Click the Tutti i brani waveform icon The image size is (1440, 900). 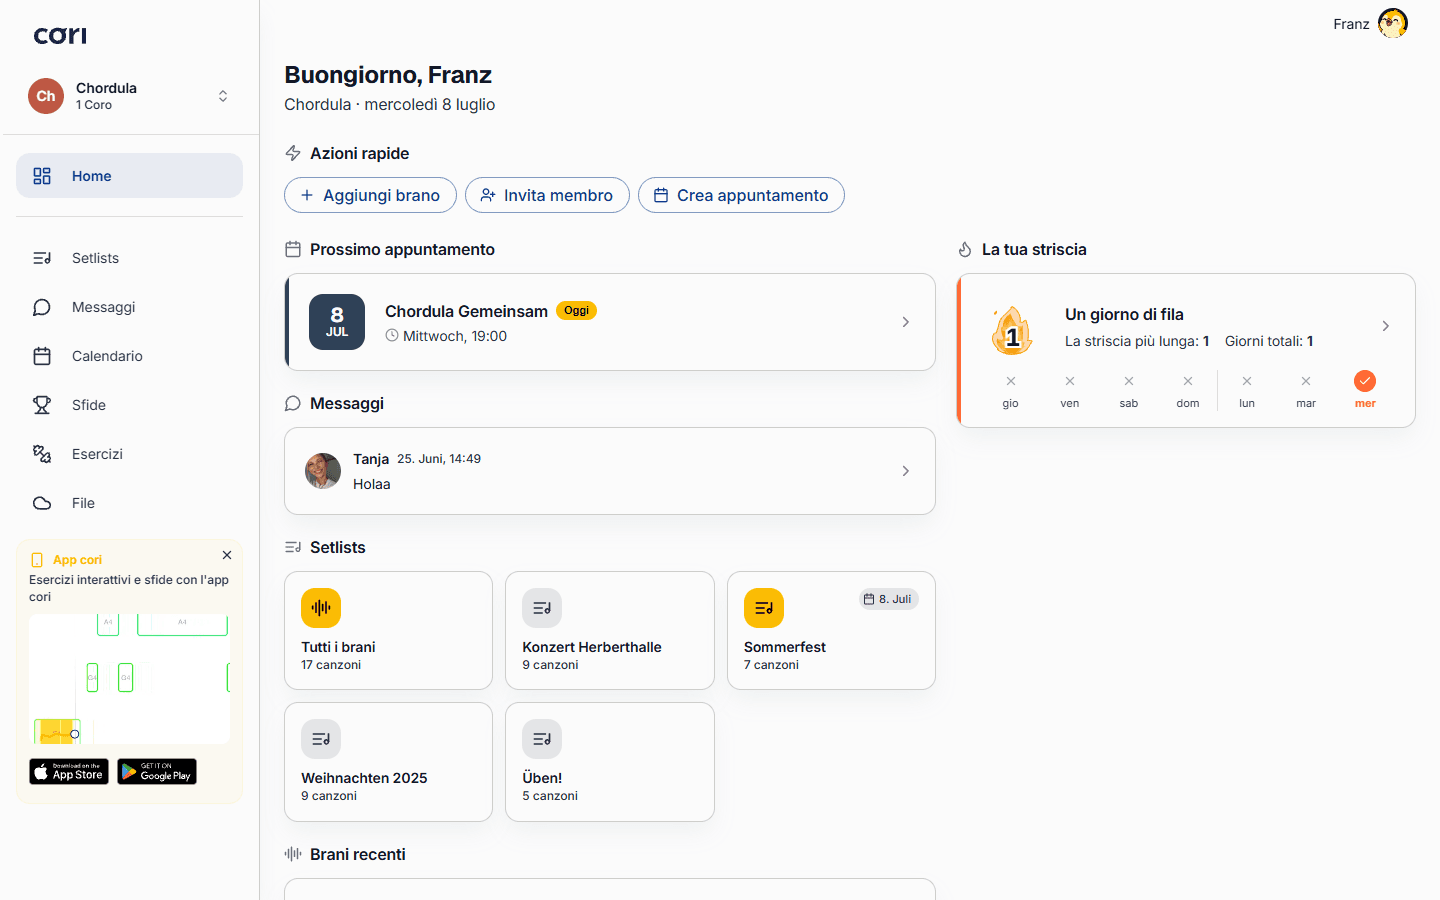(321, 608)
